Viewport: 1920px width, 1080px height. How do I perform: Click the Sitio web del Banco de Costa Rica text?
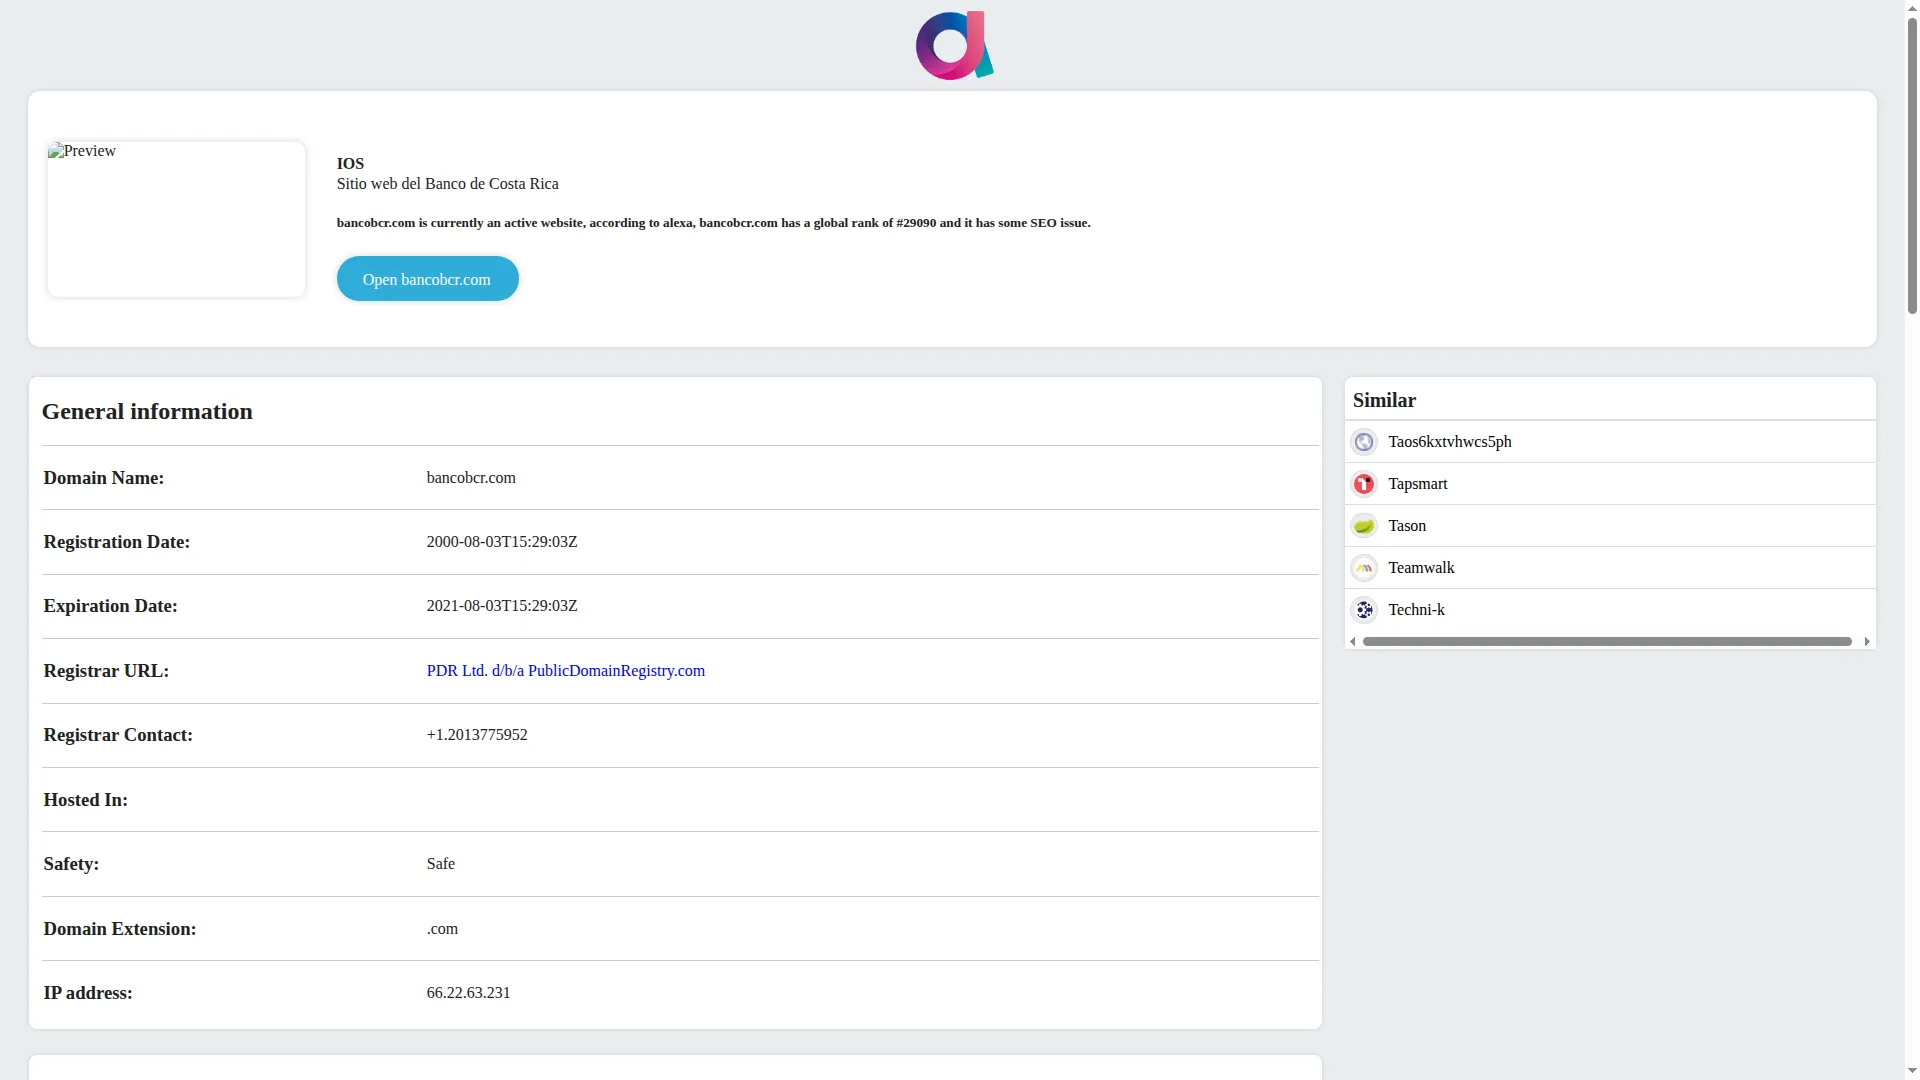pos(448,184)
